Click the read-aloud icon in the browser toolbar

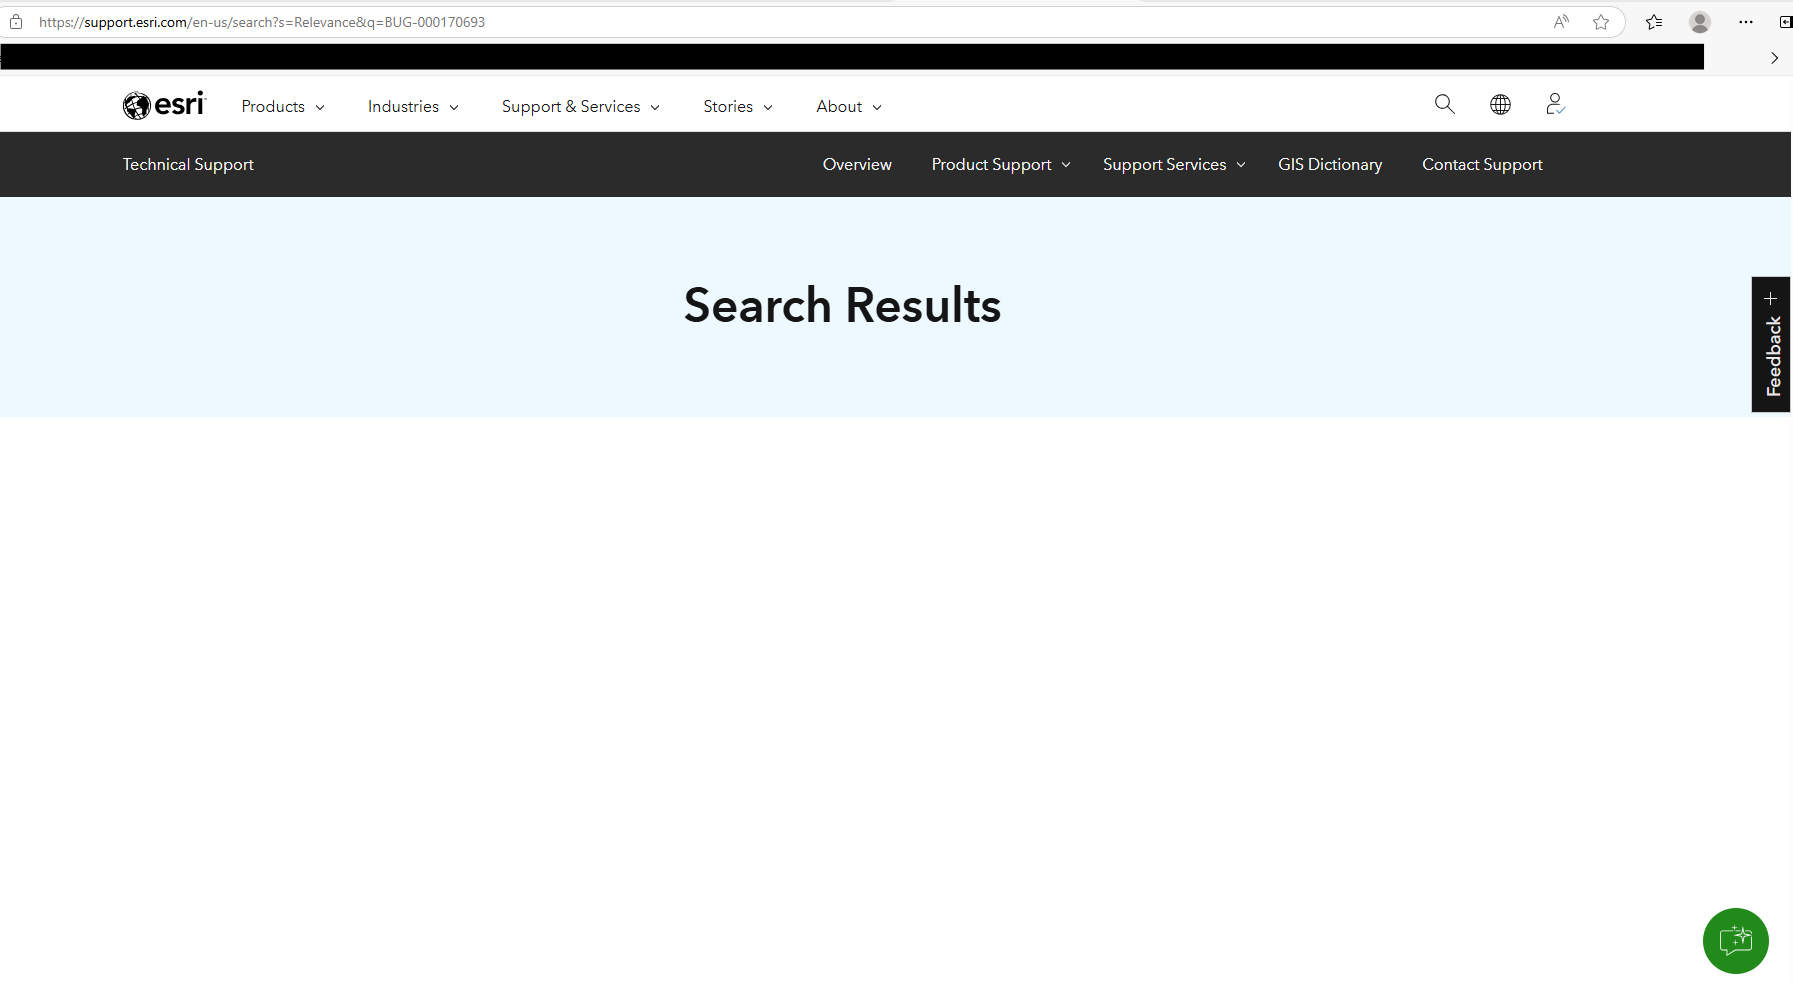pyautogui.click(x=1561, y=21)
